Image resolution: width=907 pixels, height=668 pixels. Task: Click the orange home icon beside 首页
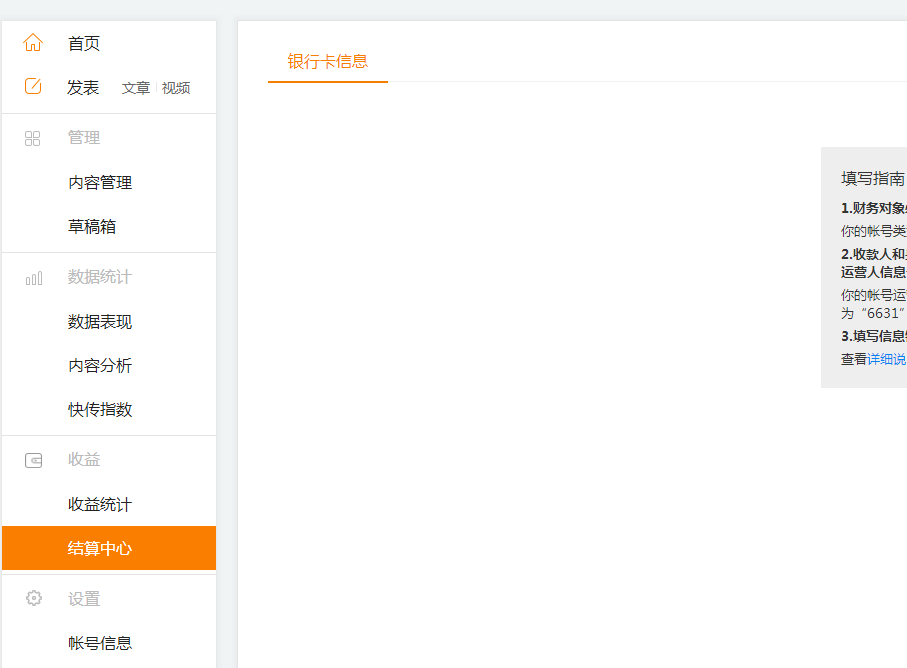click(34, 43)
